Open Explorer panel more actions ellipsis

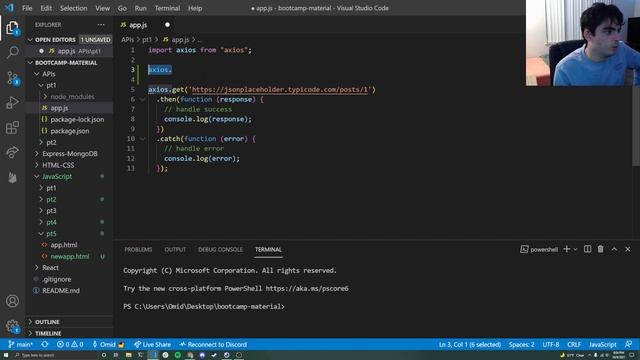coord(101,25)
